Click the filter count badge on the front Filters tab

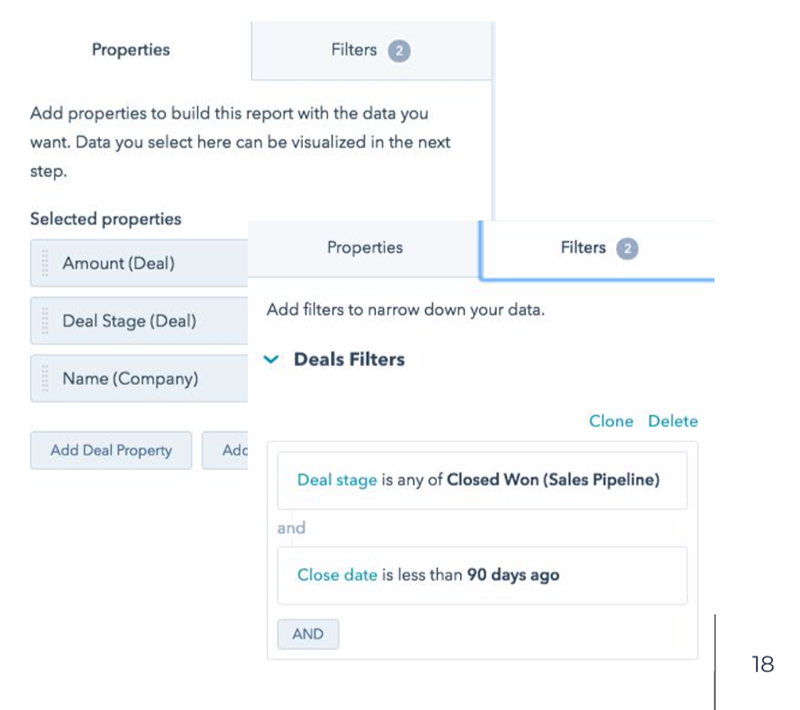point(625,248)
